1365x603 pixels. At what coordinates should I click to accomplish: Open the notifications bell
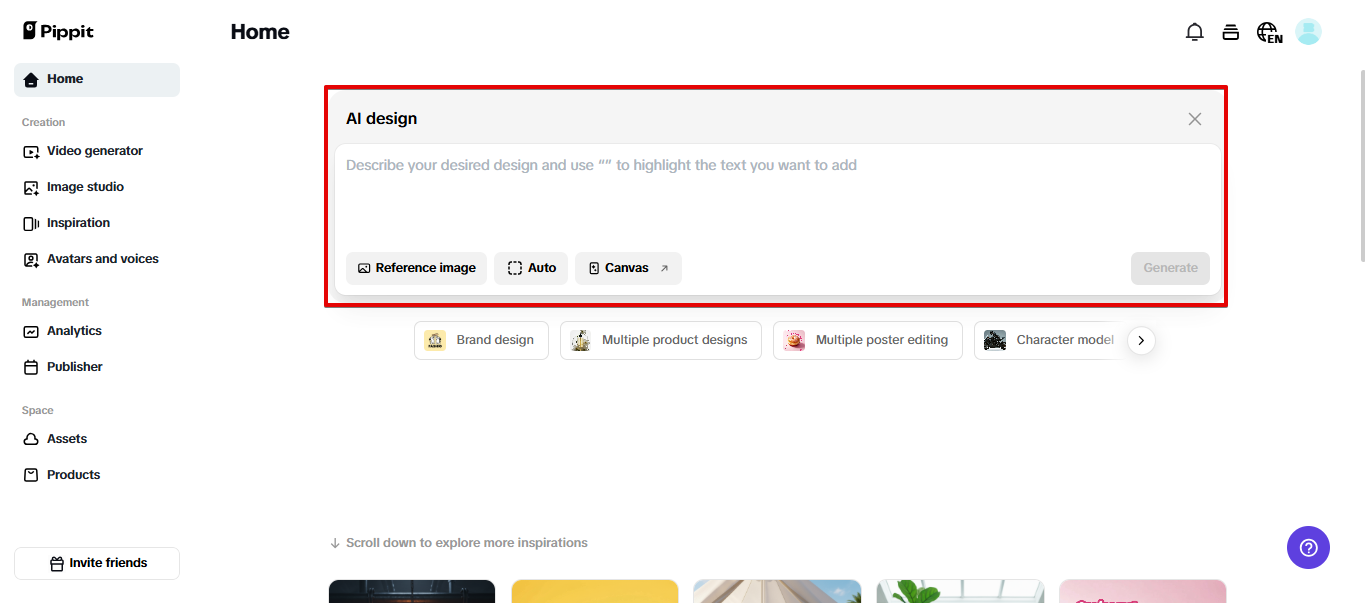pyautogui.click(x=1194, y=31)
